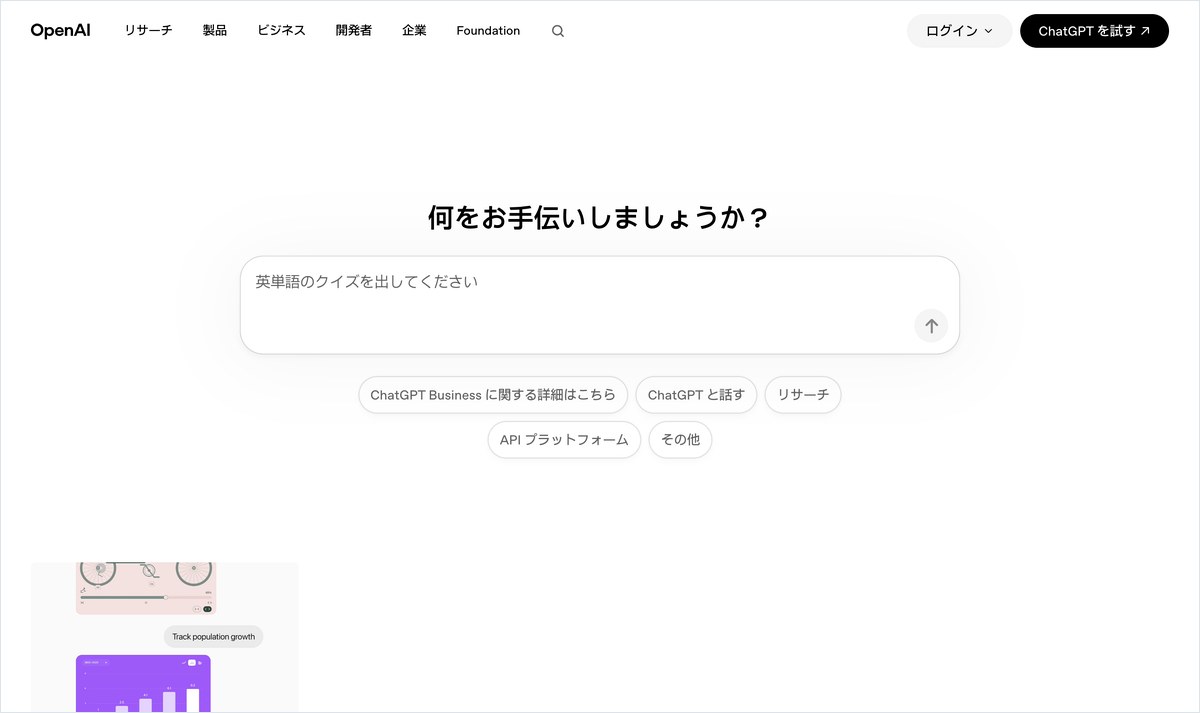Image resolution: width=1200 pixels, height=713 pixels.
Task: Select the その他 suggestion chip
Action: pyautogui.click(x=680, y=440)
